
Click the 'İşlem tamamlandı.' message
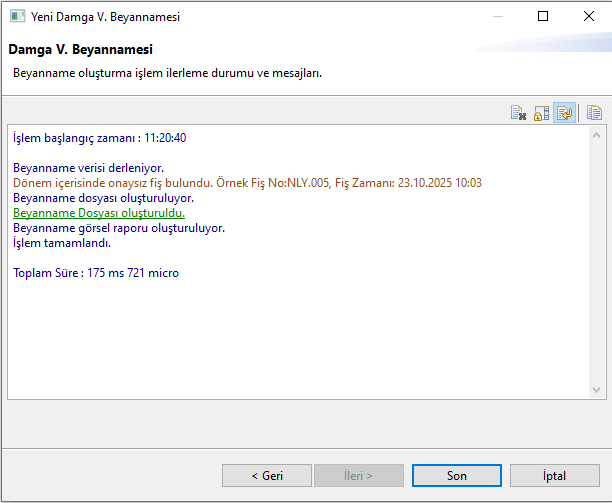62,243
